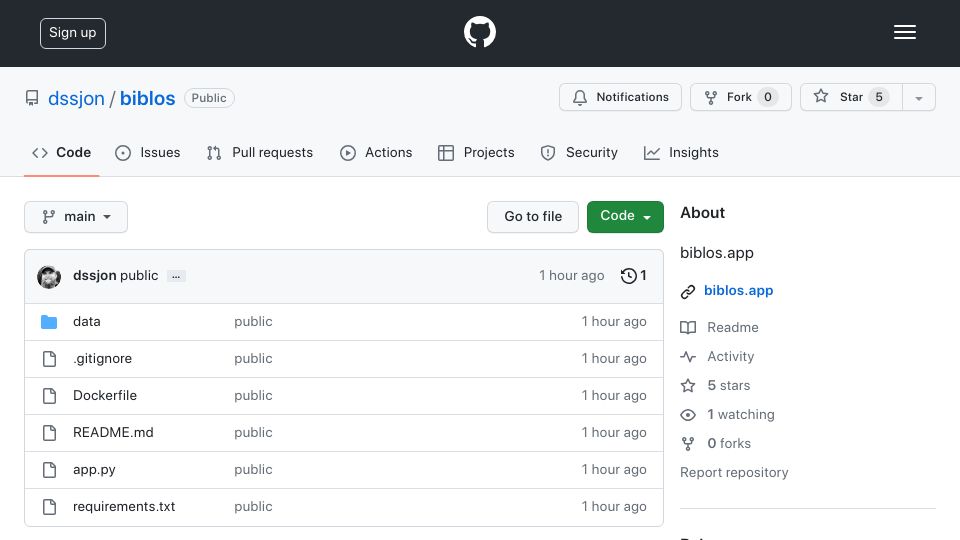The image size is (960, 540).
Task: Click the data folder icon
Action: [x=49, y=322]
